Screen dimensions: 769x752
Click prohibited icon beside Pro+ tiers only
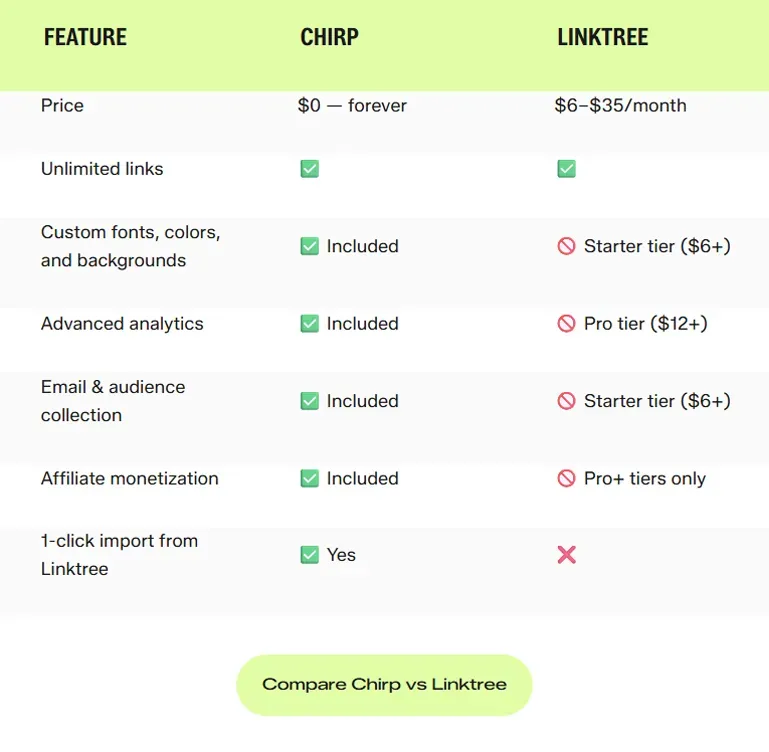pyautogui.click(x=566, y=479)
